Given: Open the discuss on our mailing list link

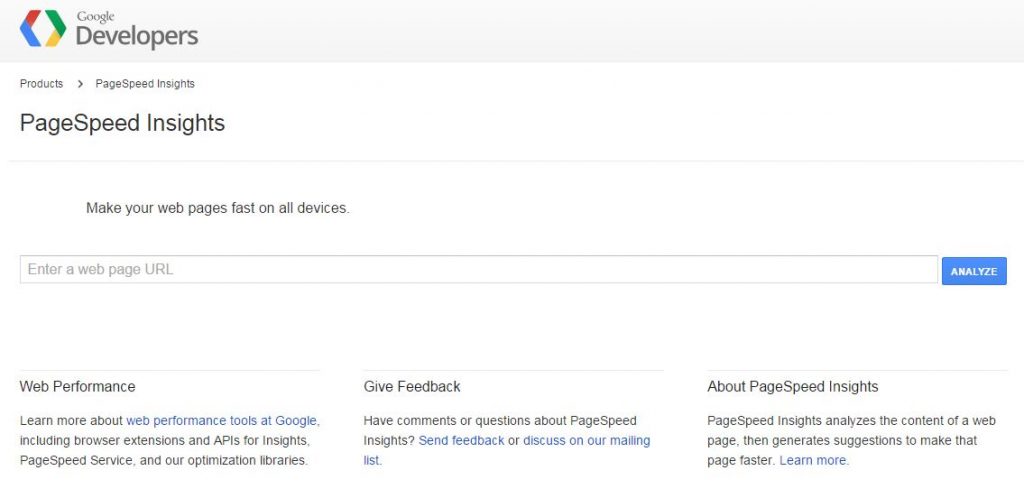Looking at the screenshot, I should [586, 441].
